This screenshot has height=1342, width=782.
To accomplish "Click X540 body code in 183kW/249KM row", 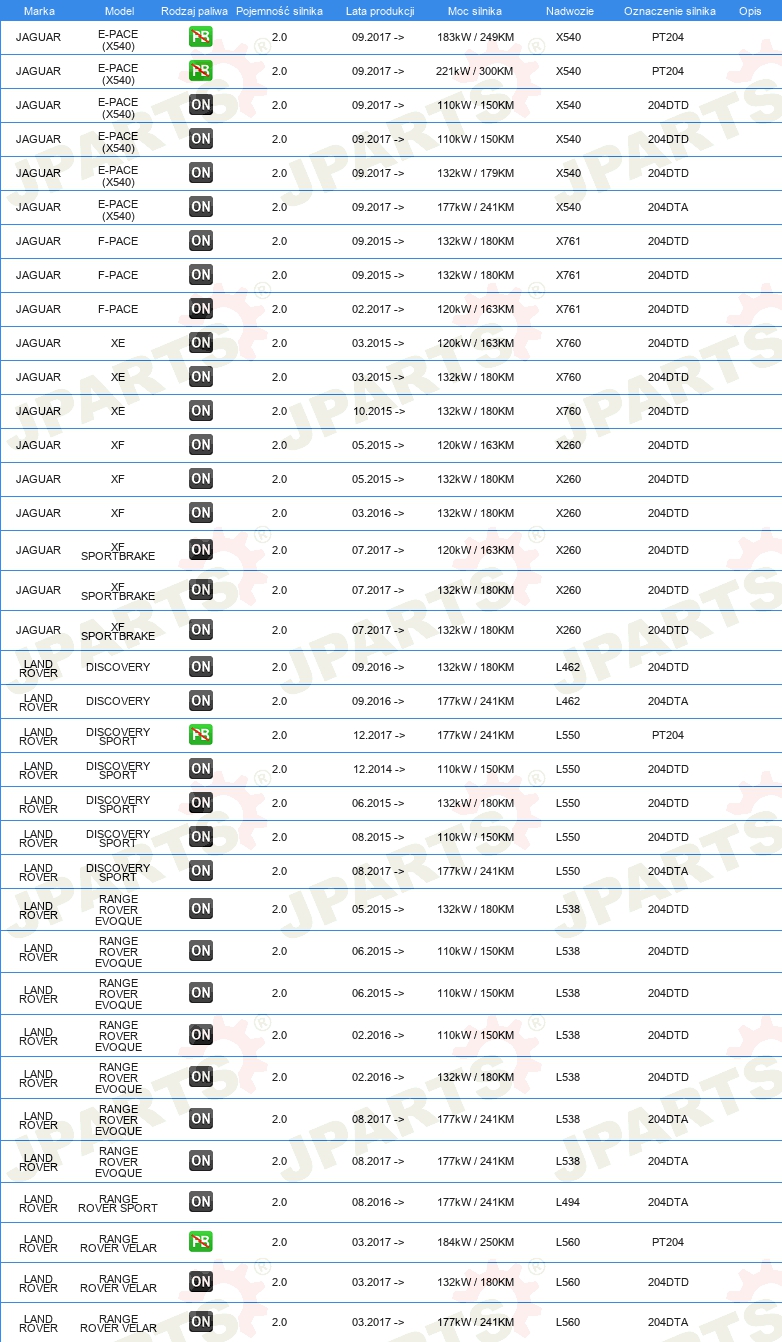I will coord(568,37).
